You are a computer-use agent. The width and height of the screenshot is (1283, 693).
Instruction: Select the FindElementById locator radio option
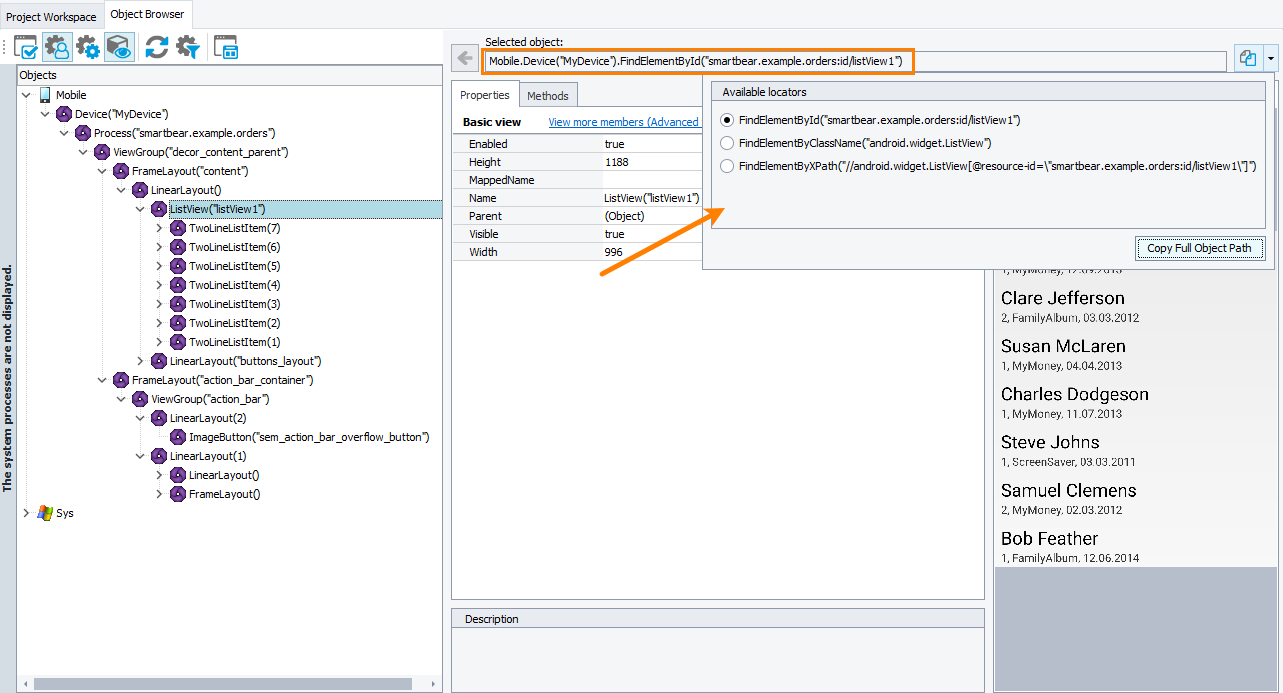pyautogui.click(x=727, y=120)
